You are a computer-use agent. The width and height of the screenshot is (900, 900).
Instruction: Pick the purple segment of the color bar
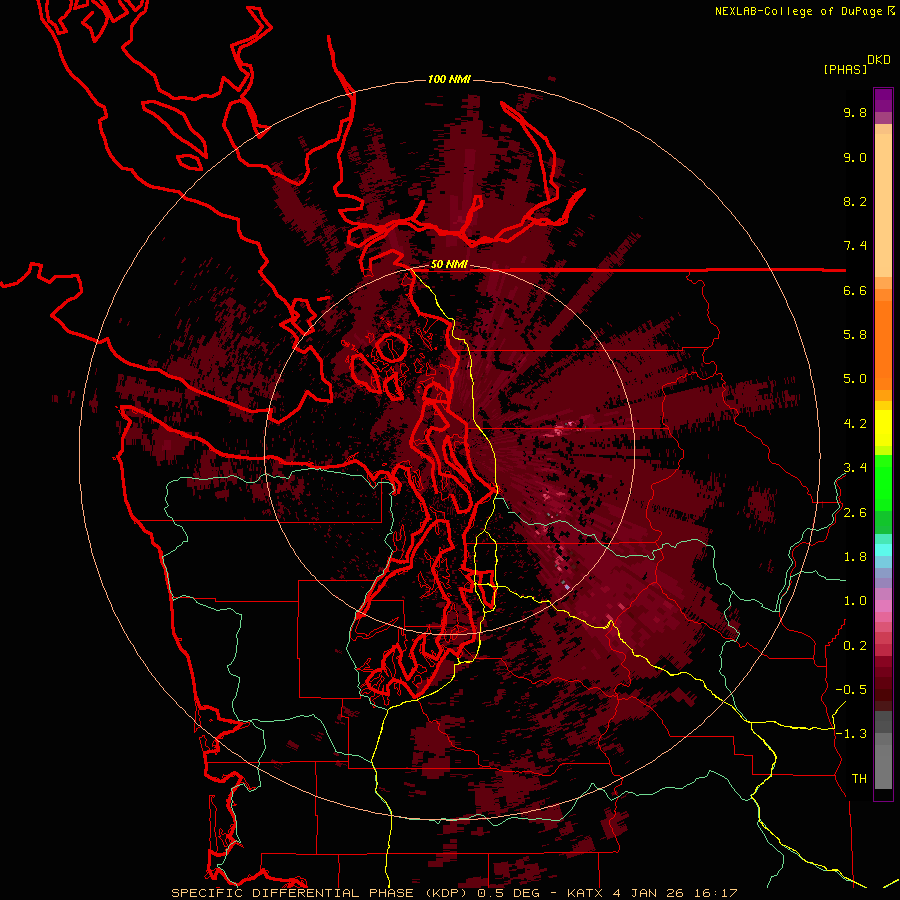point(883,101)
